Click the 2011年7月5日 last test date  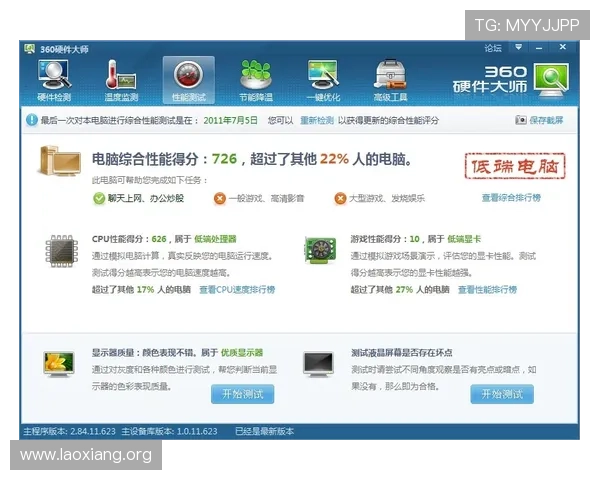pos(230,120)
